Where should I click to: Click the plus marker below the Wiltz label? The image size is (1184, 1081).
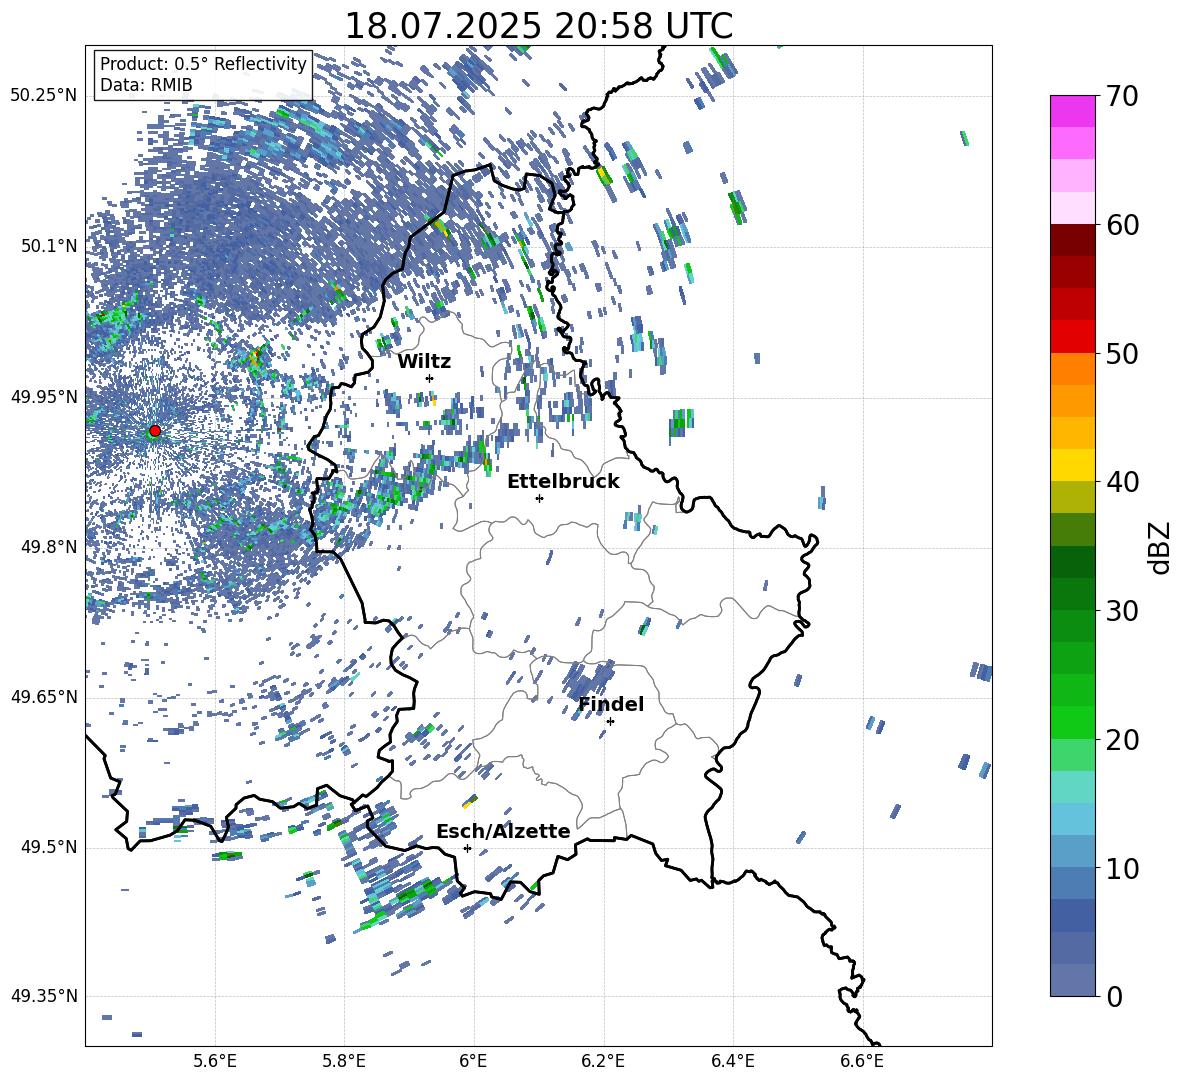tap(430, 378)
